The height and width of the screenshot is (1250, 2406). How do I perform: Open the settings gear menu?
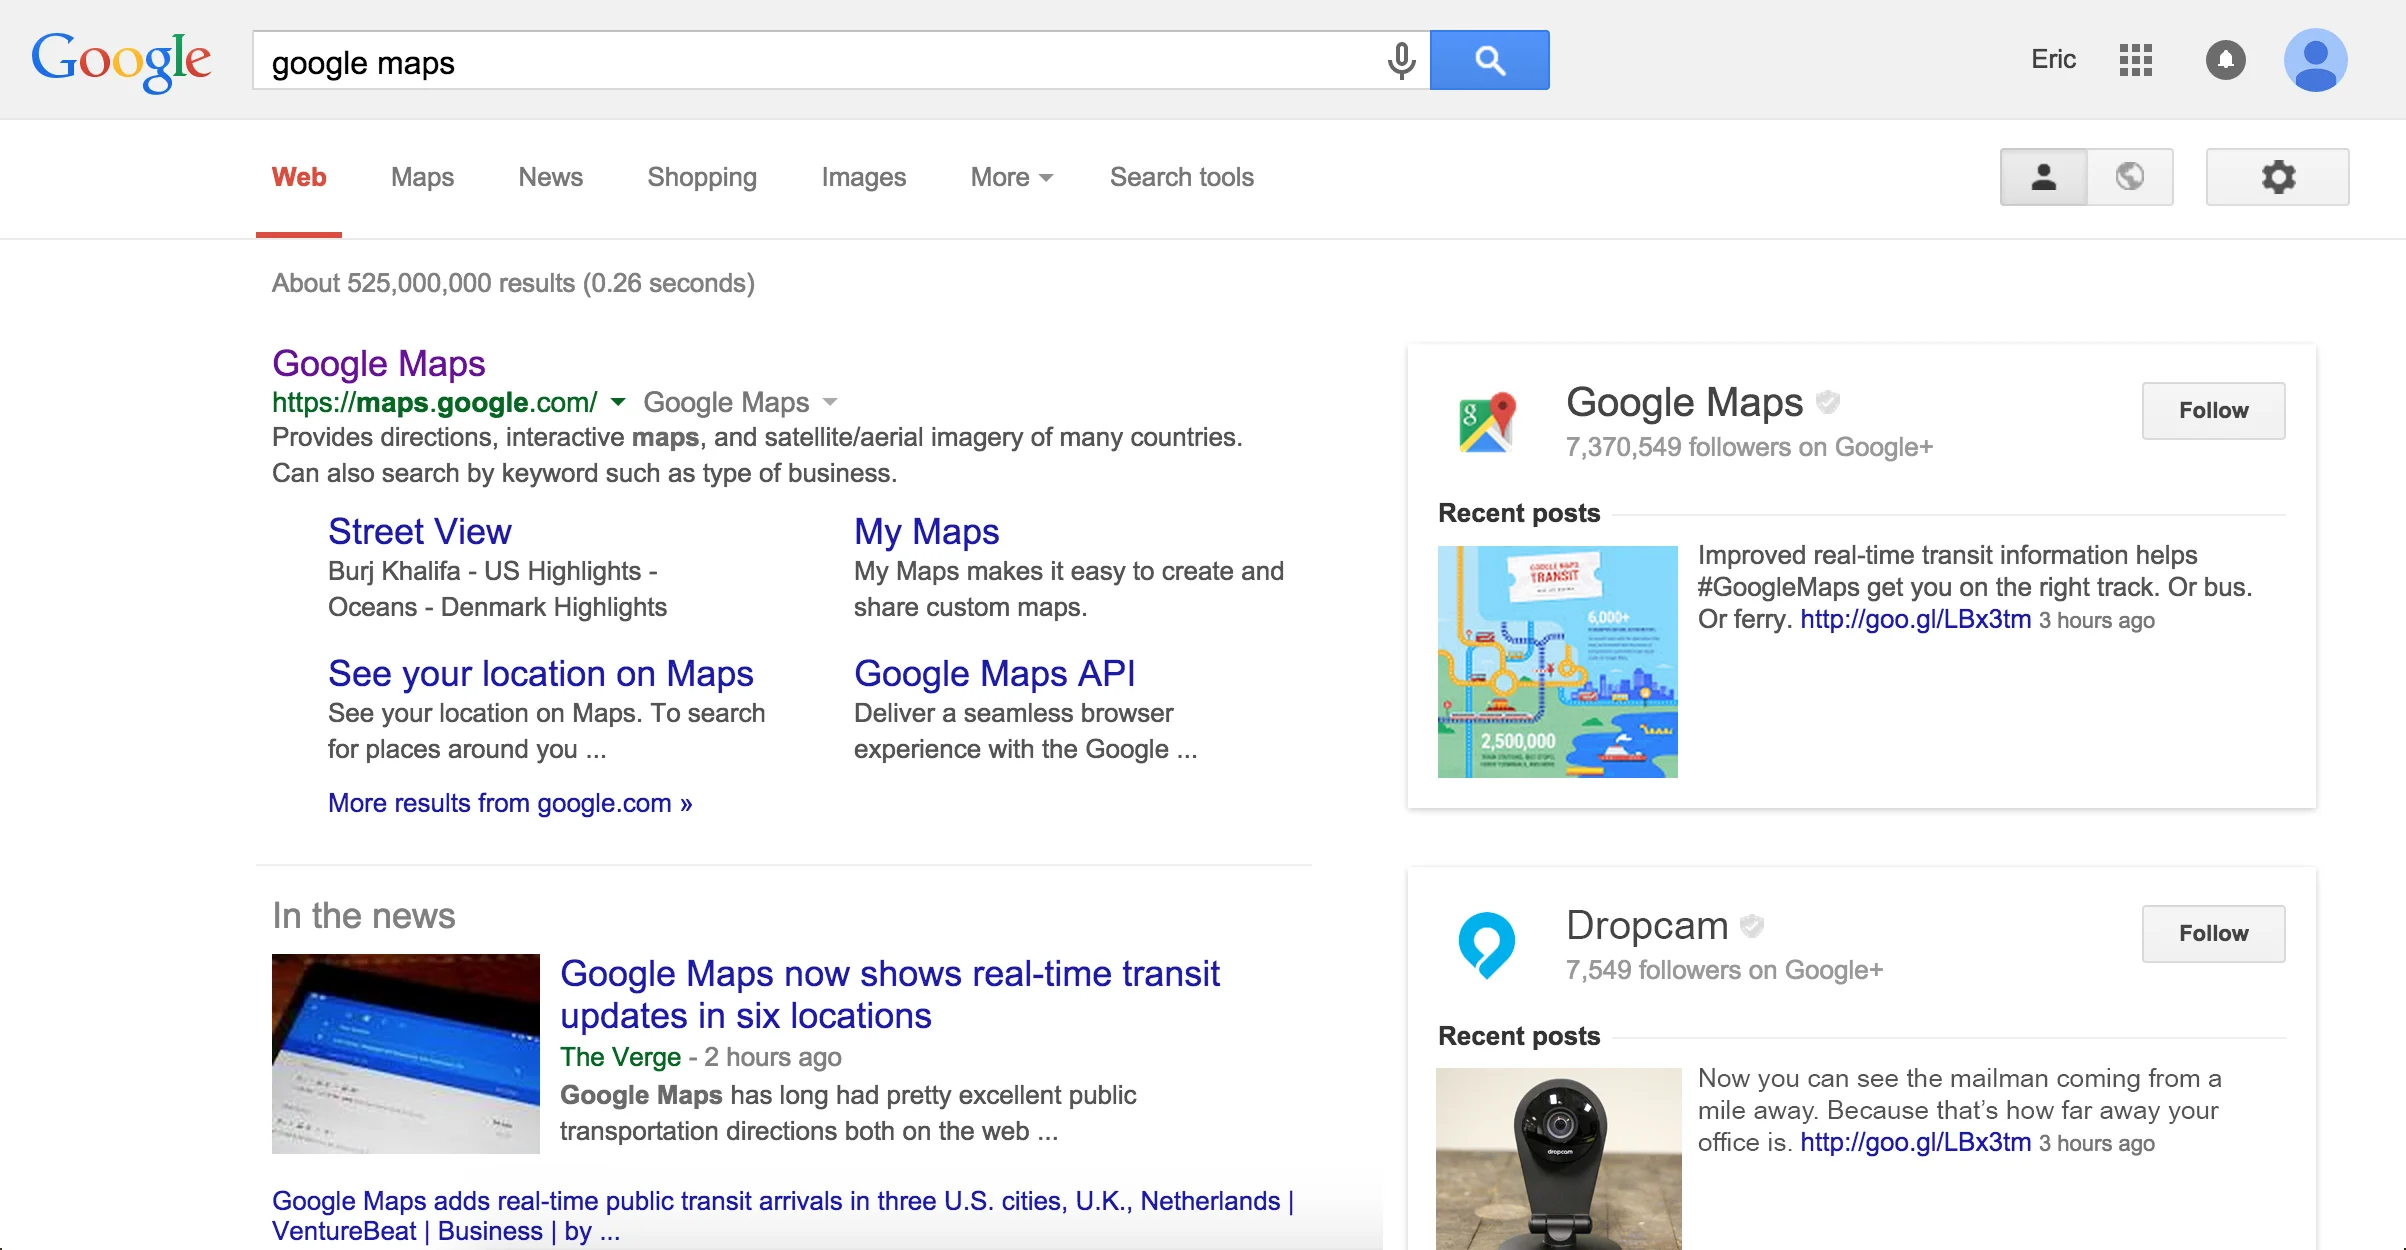point(2277,177)
